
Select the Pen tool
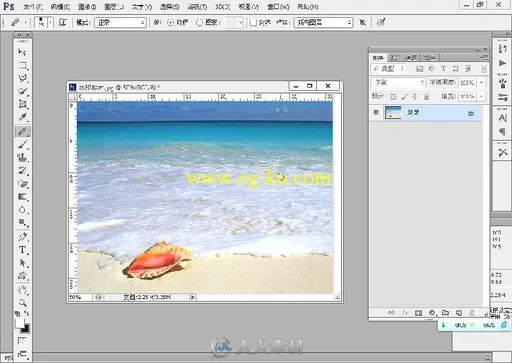pos(22,237)
